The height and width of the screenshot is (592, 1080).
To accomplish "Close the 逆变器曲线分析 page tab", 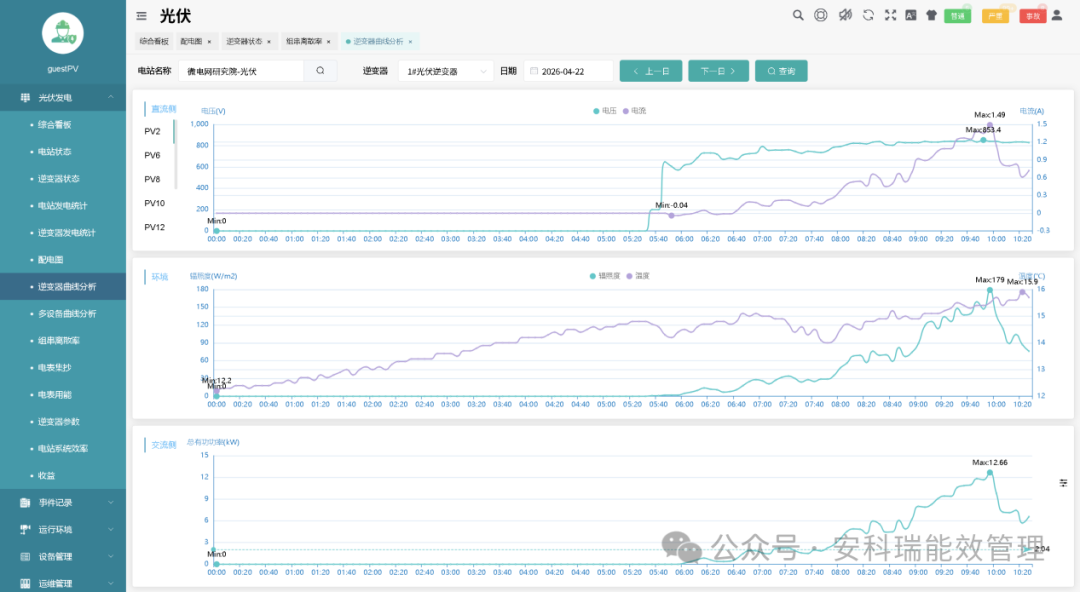I will [x=411, y=41].
